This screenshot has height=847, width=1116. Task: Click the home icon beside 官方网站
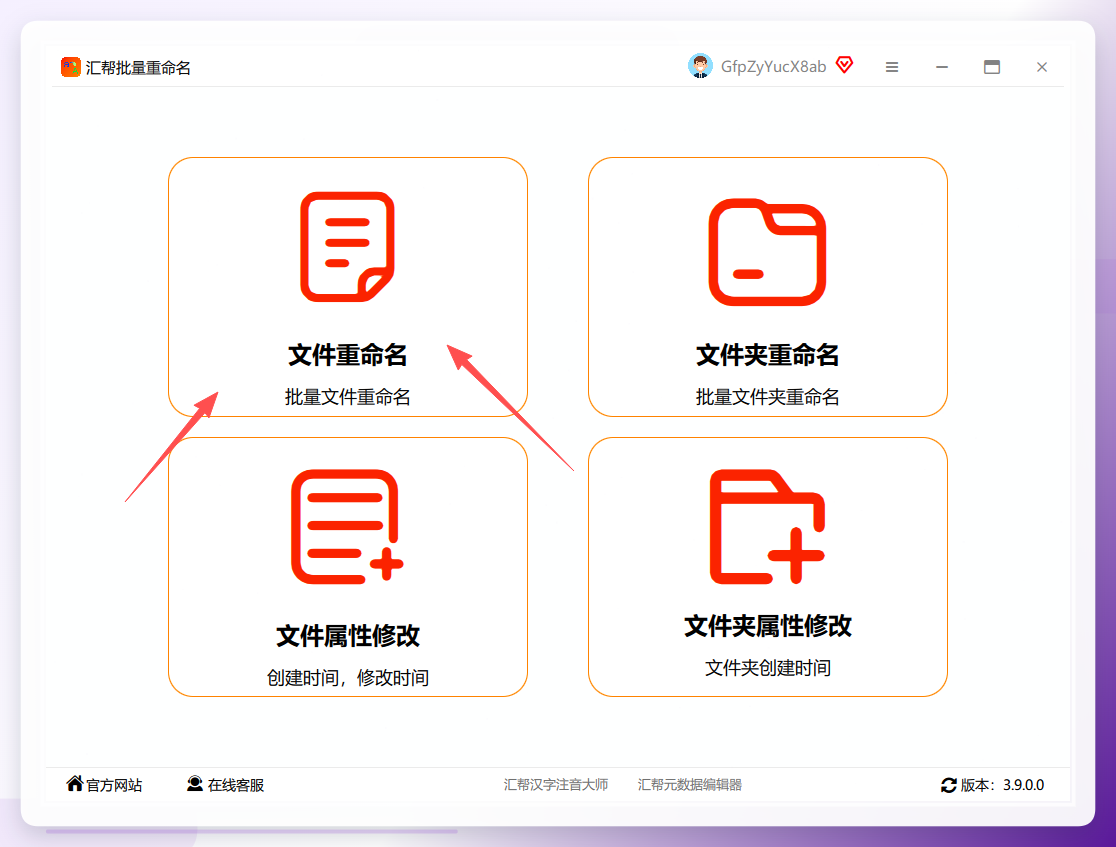[75, 784]
